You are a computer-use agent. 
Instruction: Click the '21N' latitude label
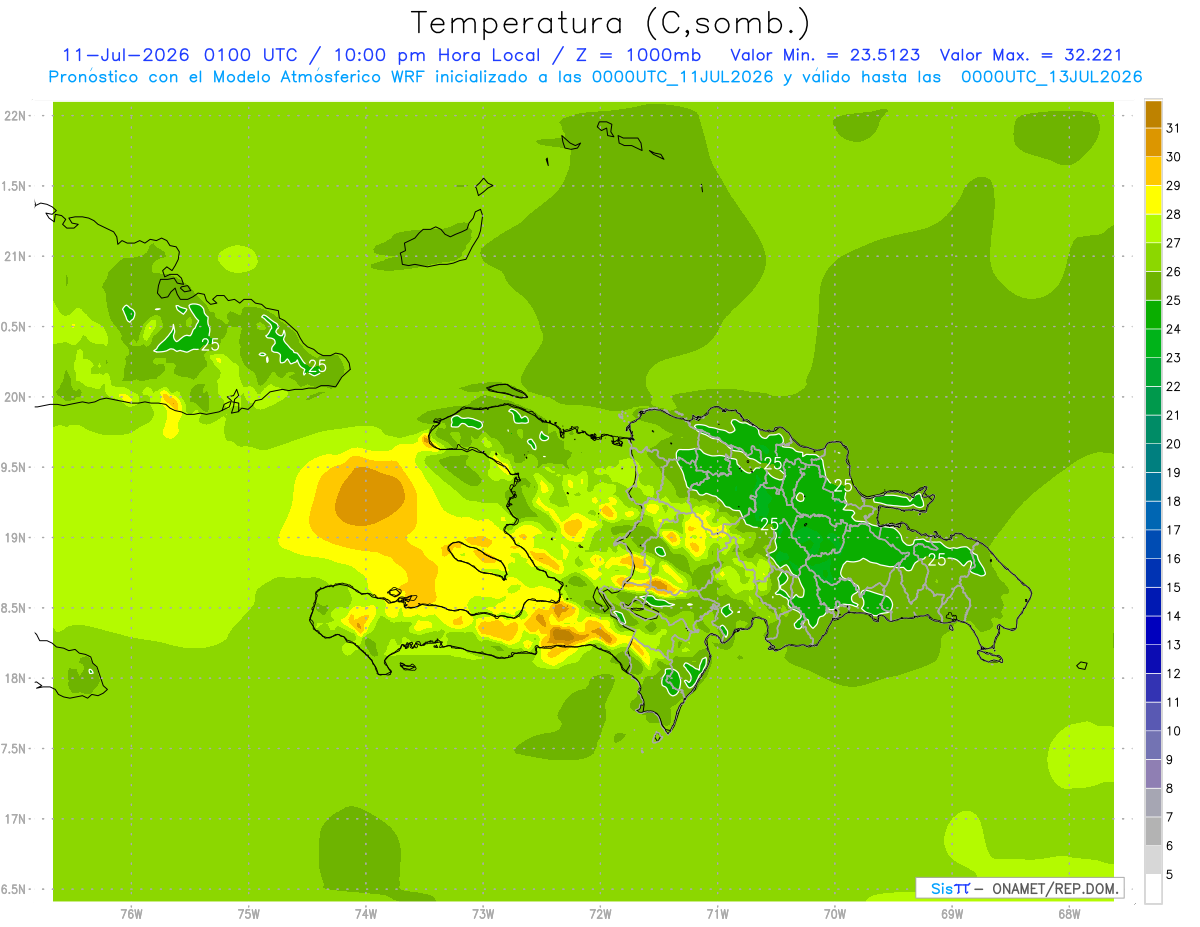tap(15, 257)
